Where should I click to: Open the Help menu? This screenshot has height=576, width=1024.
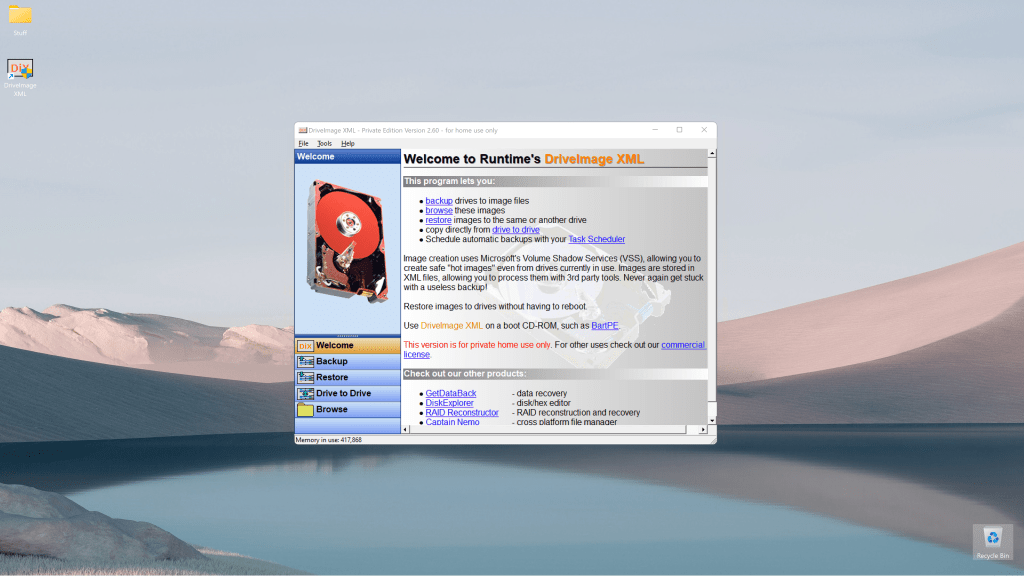(x=347, y=144)
